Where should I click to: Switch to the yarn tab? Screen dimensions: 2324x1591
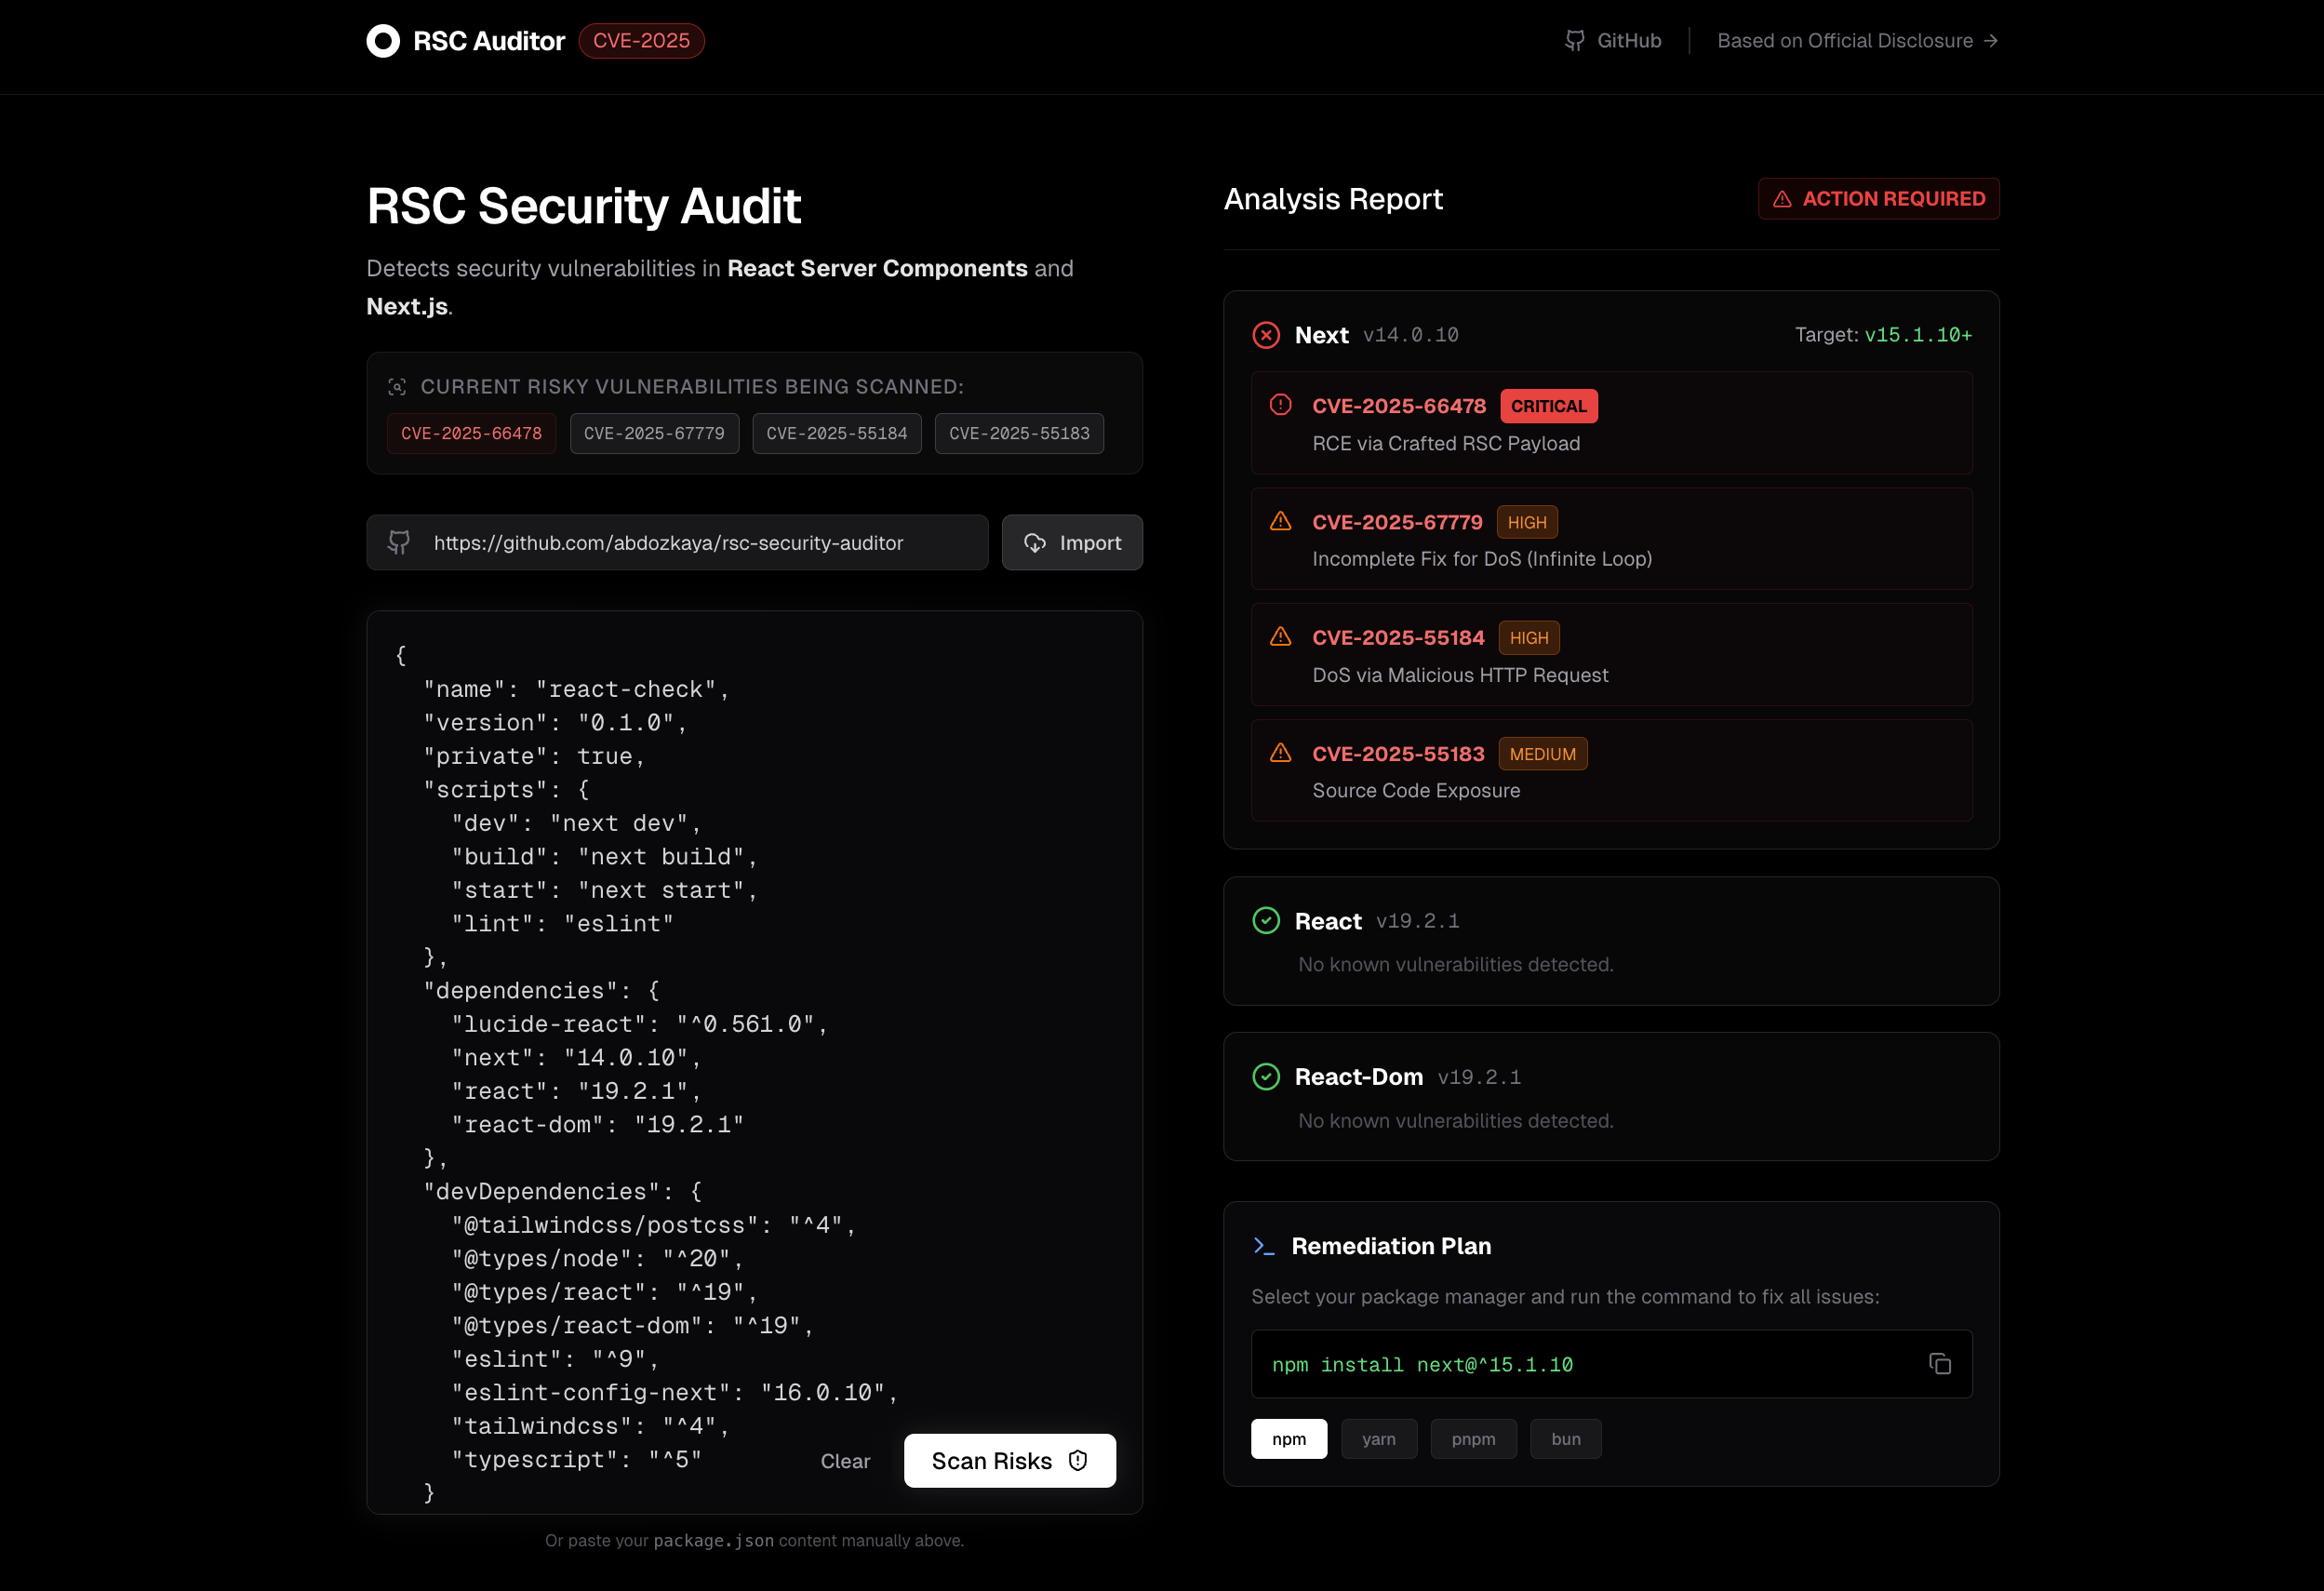point(1379,1439)
